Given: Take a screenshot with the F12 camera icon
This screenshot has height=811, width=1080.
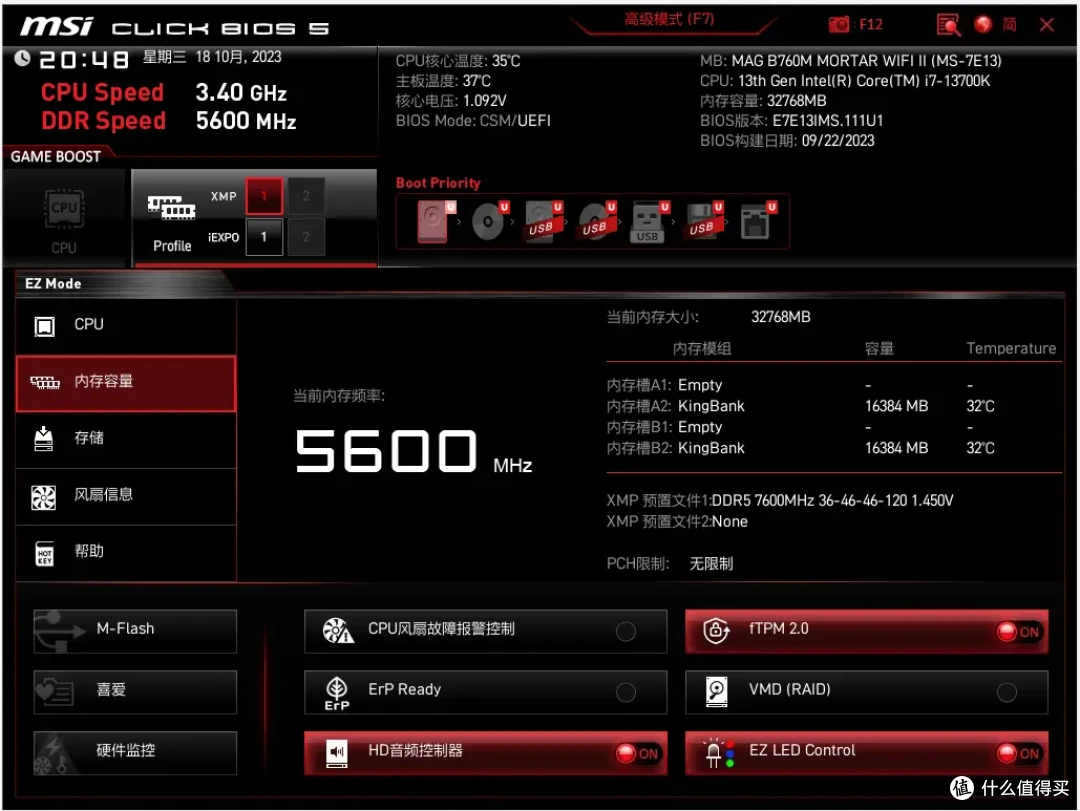Looking at the screenshot, I should (x=838, y=25).
